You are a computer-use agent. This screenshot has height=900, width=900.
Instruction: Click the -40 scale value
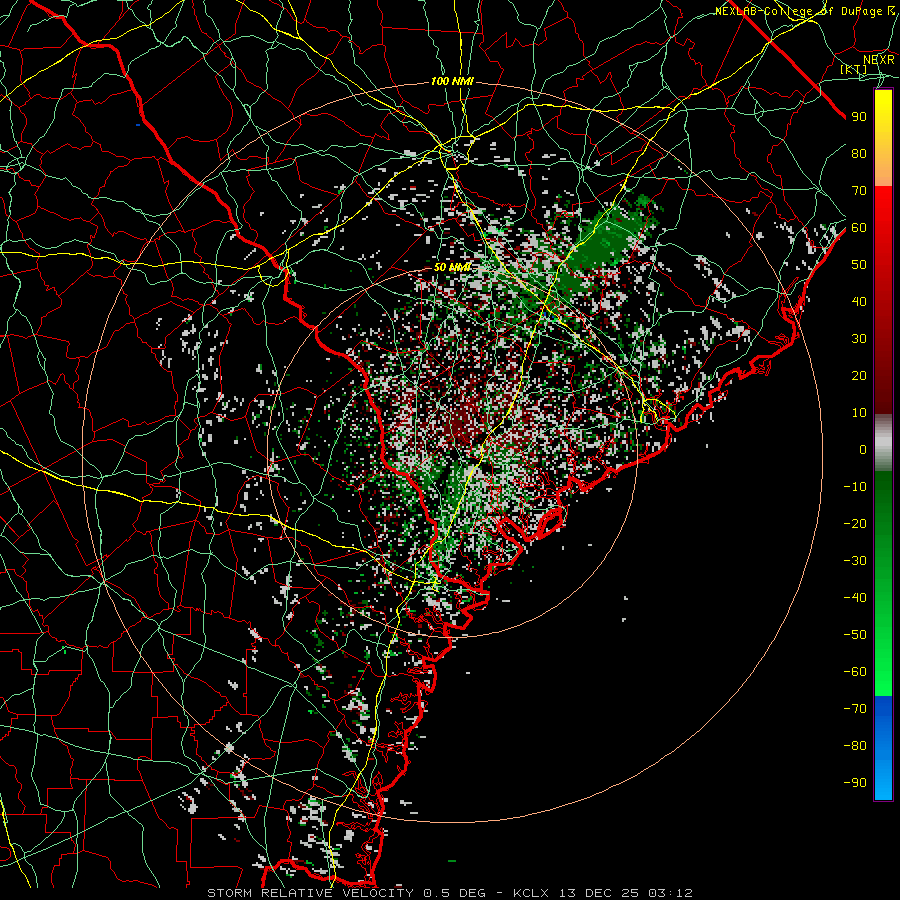pos(855,598)
